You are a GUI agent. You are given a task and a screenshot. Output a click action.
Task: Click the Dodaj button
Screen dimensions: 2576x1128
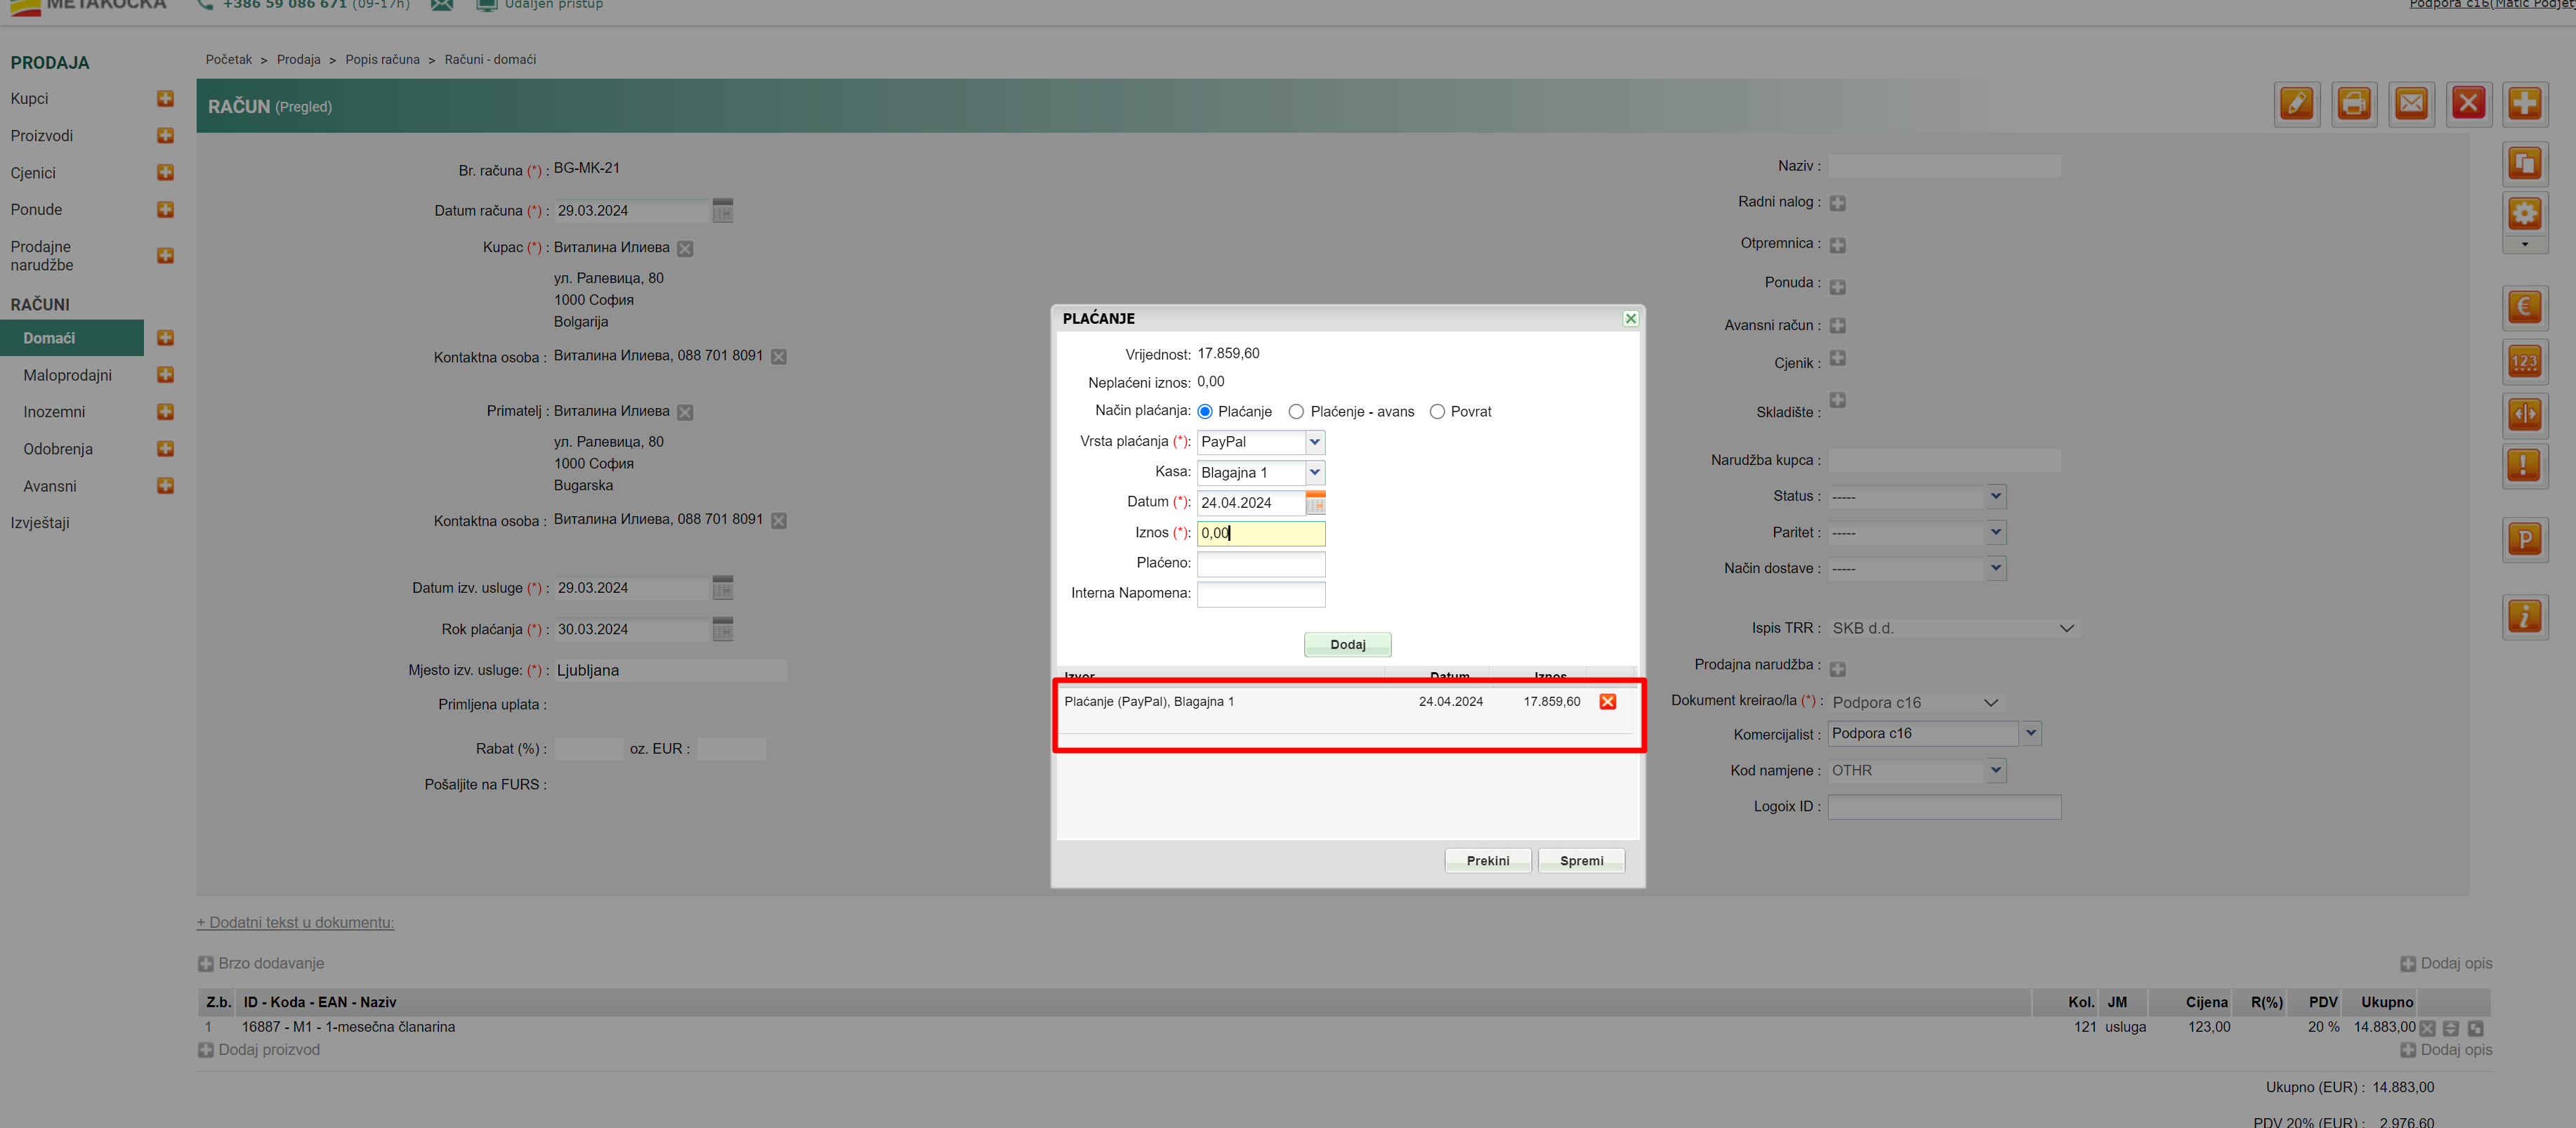tap(1347, 645)
